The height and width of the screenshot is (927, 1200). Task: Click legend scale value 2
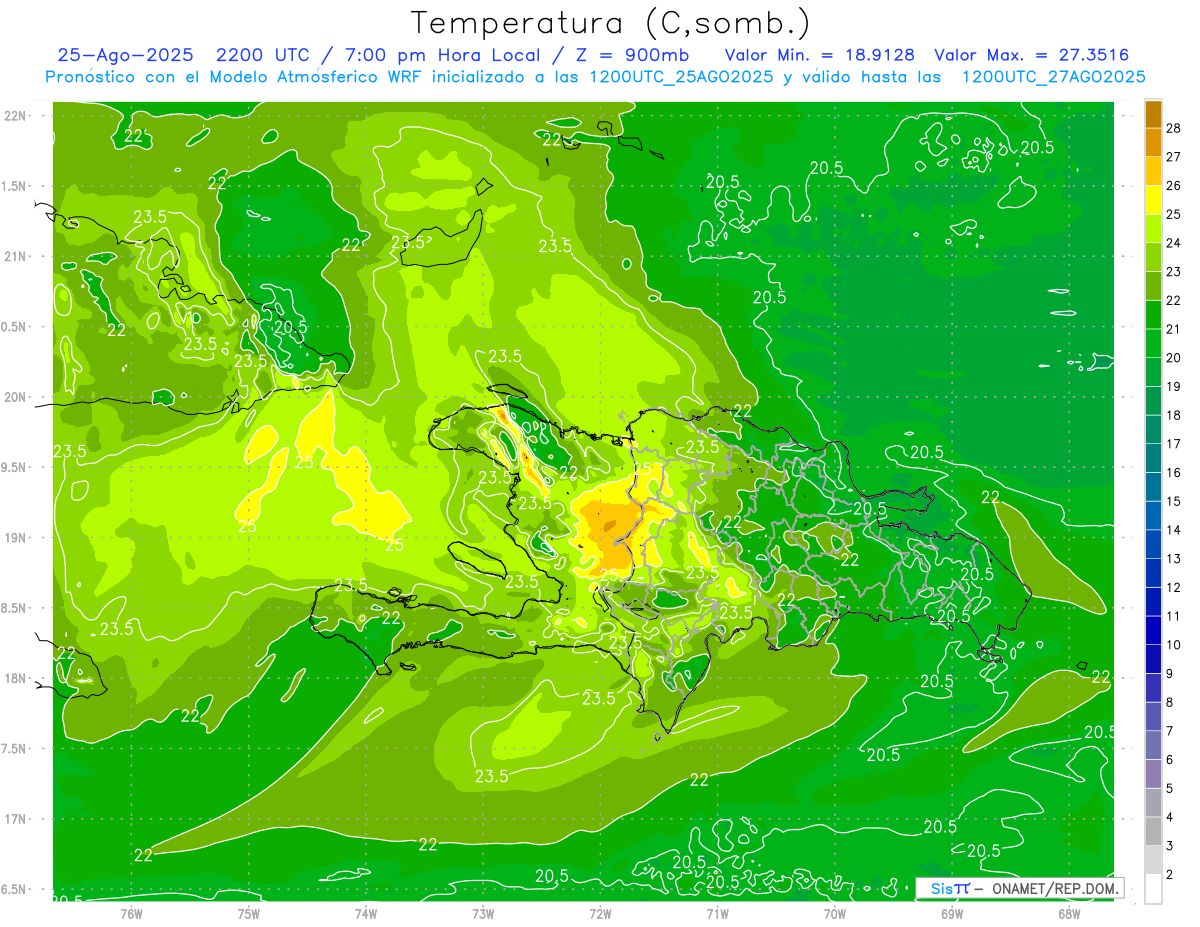click(1171, 875)
